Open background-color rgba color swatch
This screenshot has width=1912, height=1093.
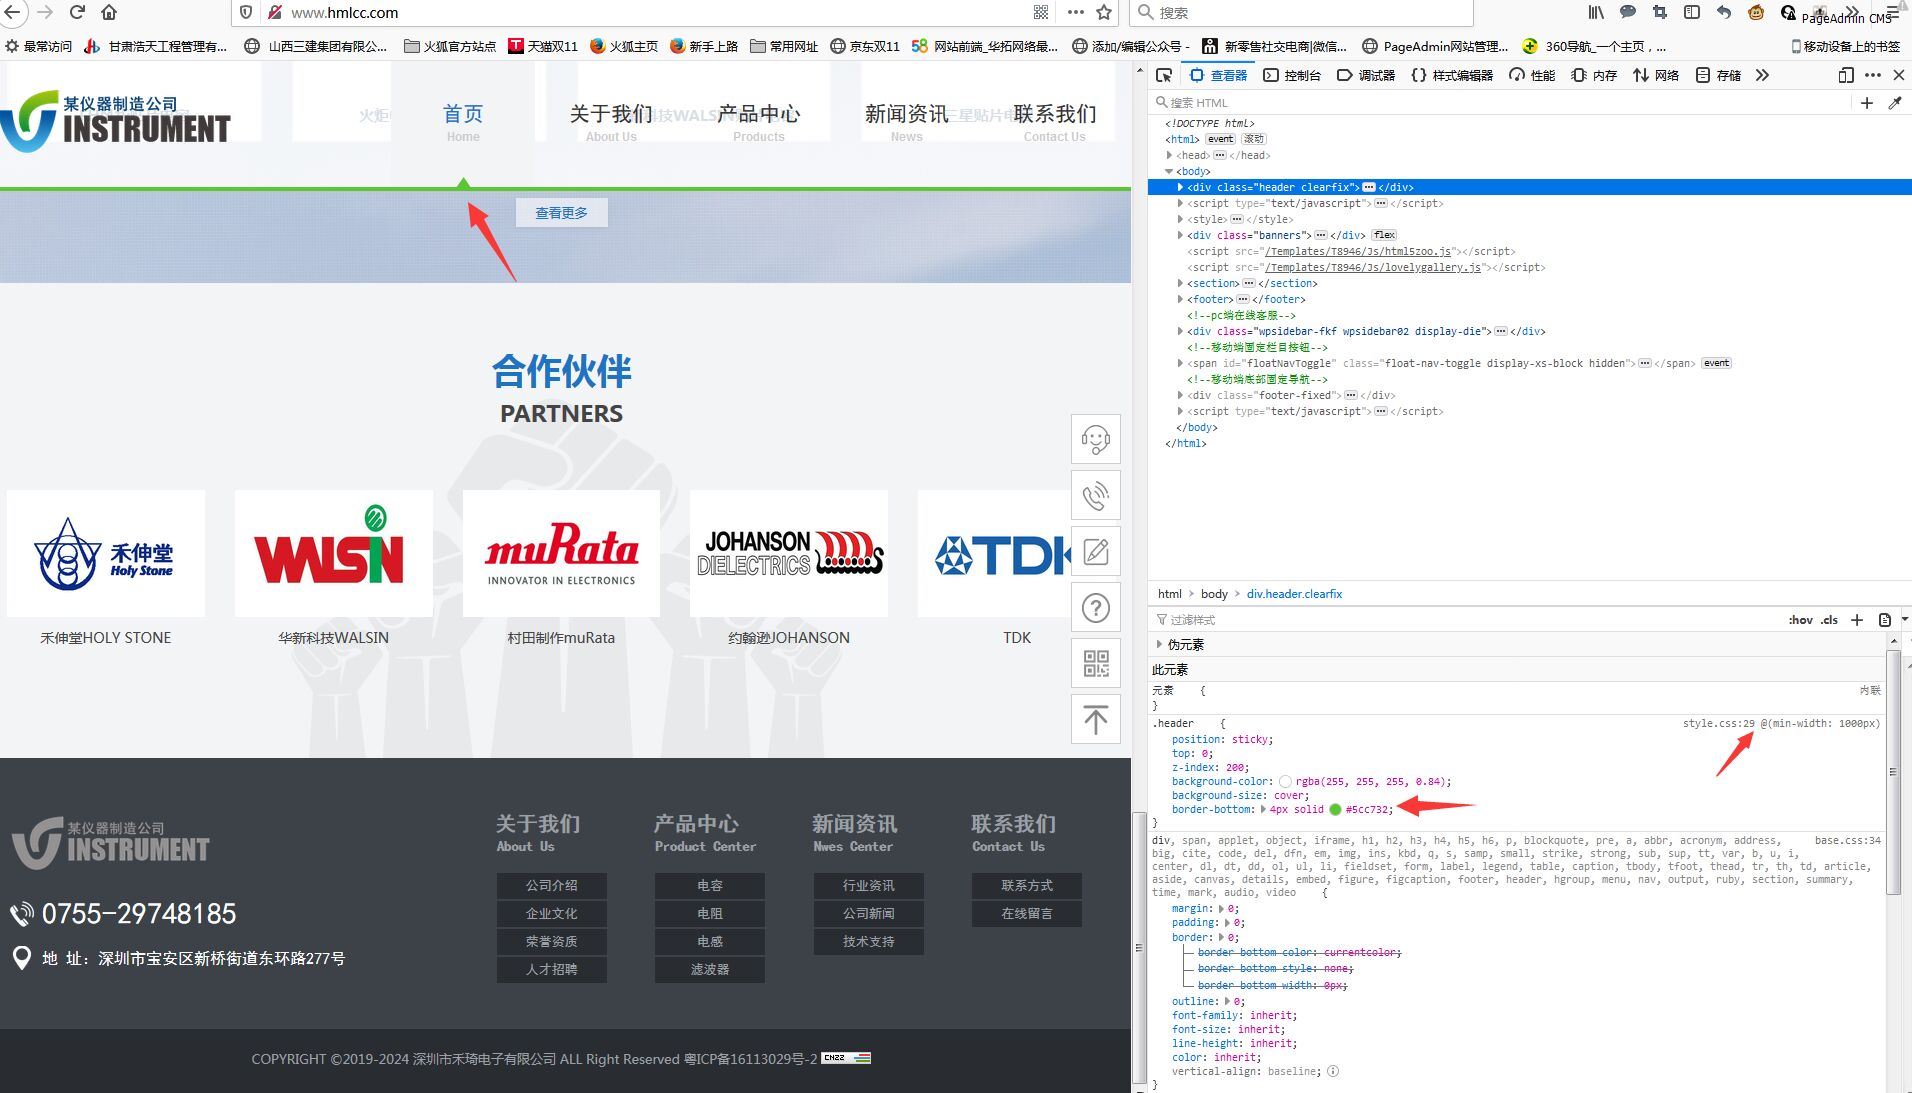(1285, 782)
